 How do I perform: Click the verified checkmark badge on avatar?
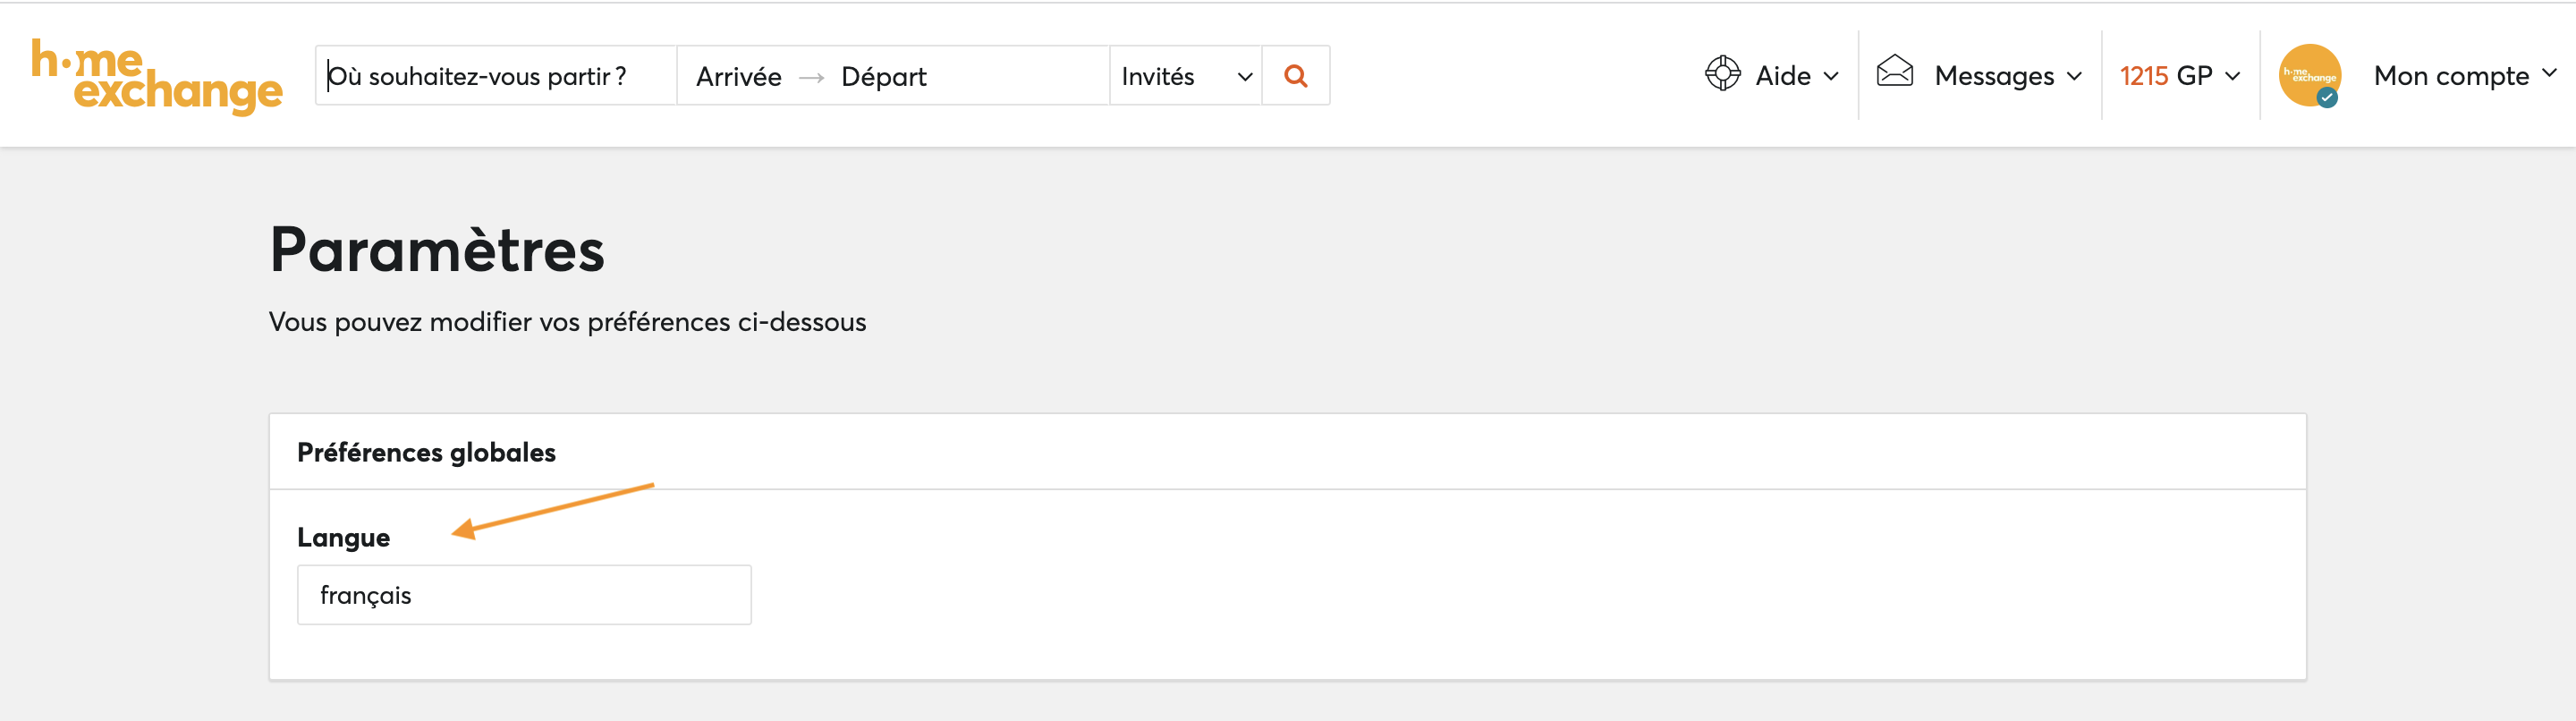point(2327,98)
